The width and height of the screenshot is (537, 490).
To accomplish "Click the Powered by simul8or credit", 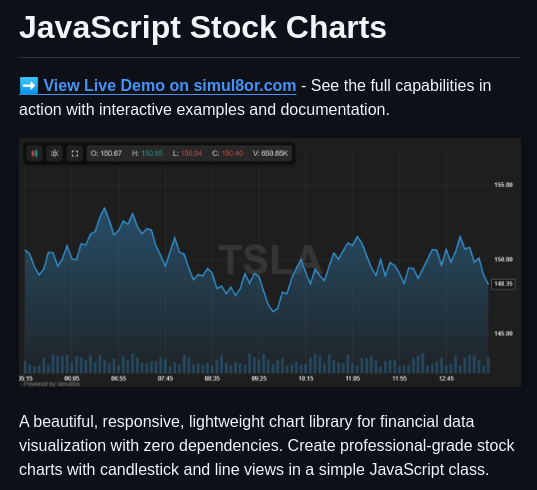I will [x=52, y=384].
